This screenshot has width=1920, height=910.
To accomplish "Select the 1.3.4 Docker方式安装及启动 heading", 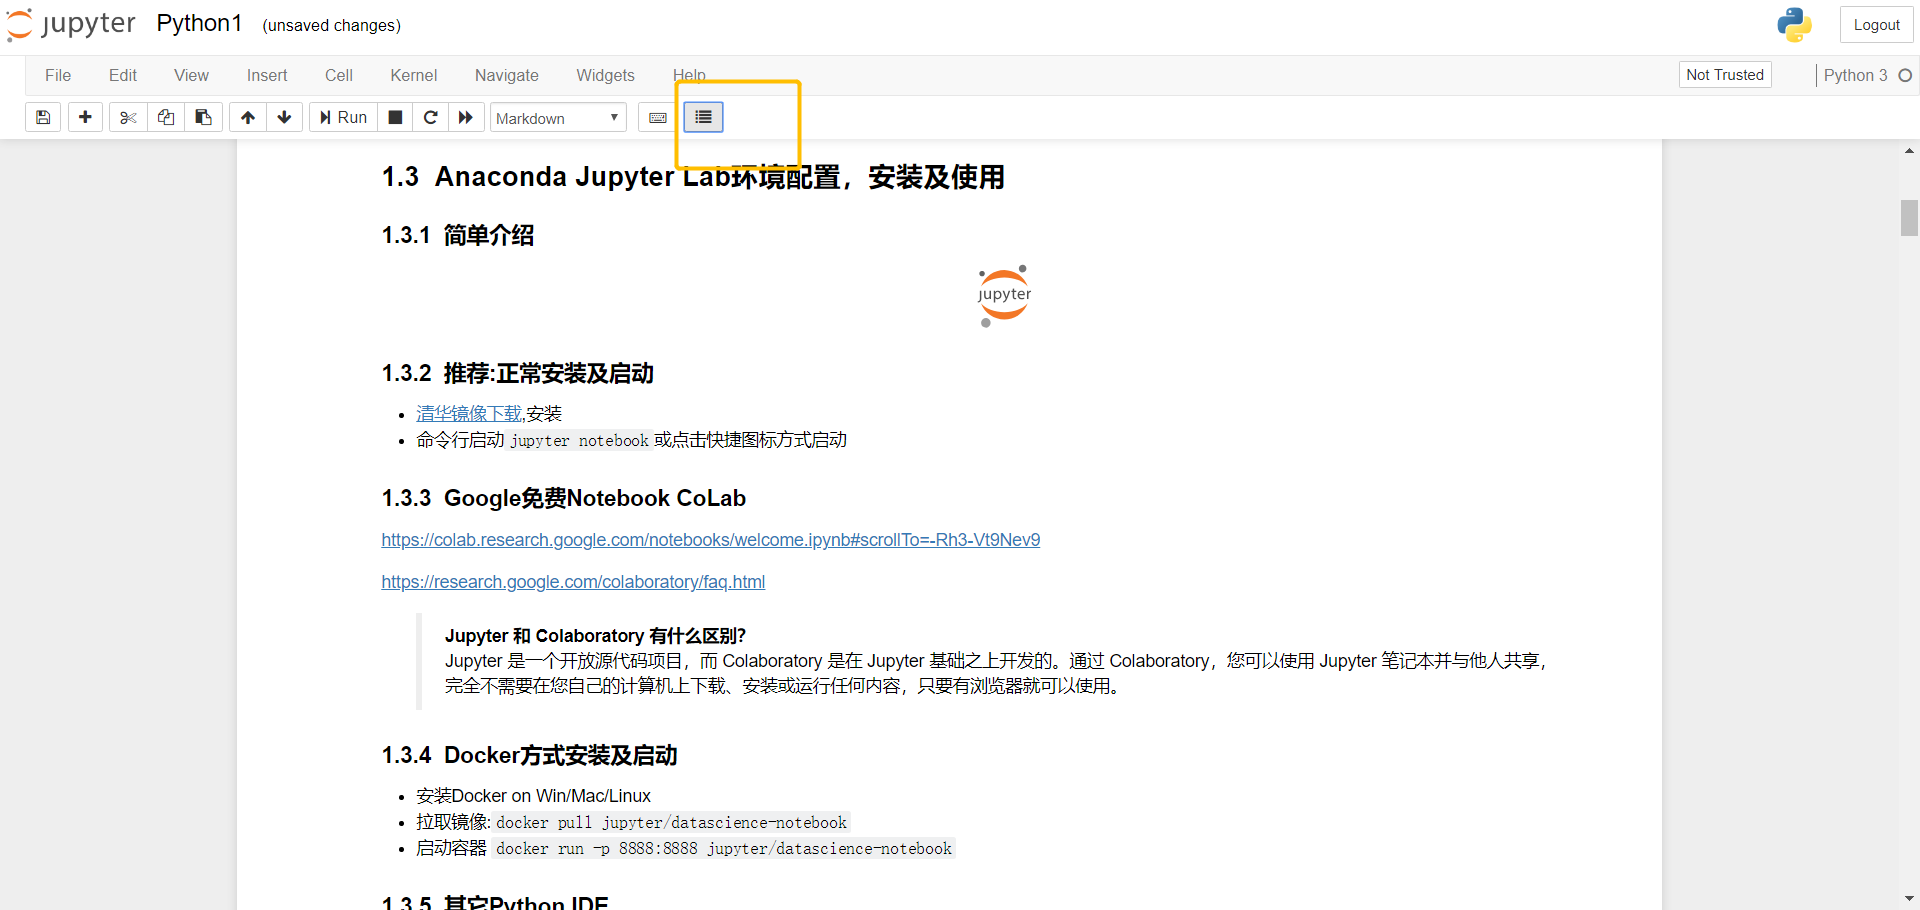I will (529, 755).
